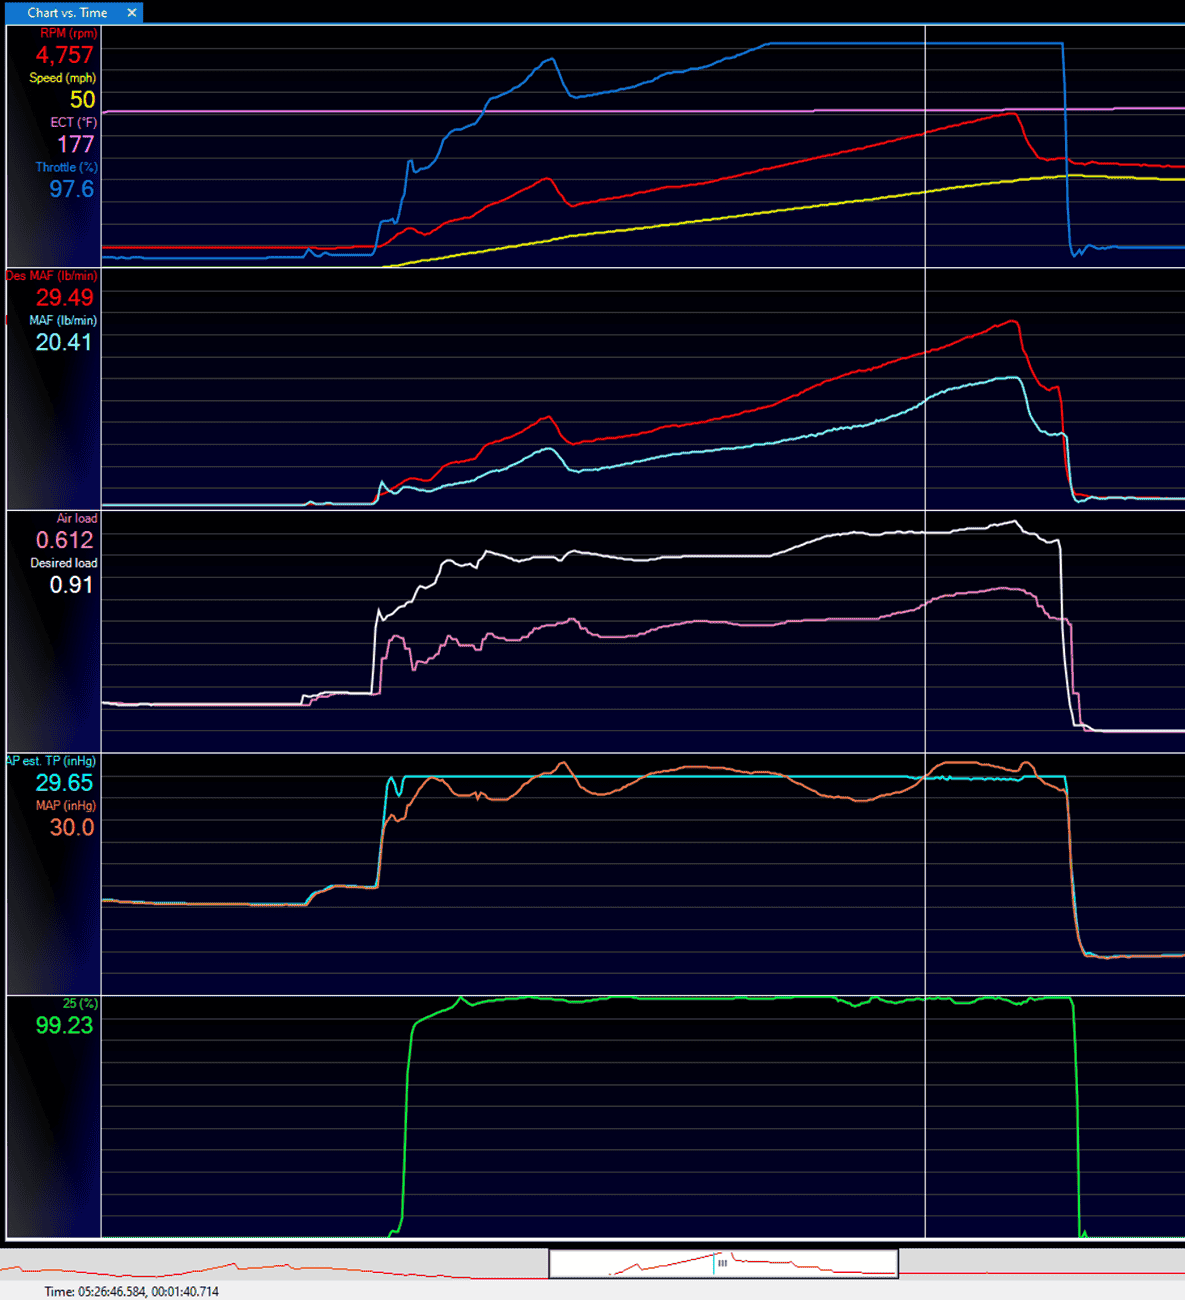Select the green 25 (%) channel label
This screenshot has width=1185, height=1300.
click(80, 1004)
